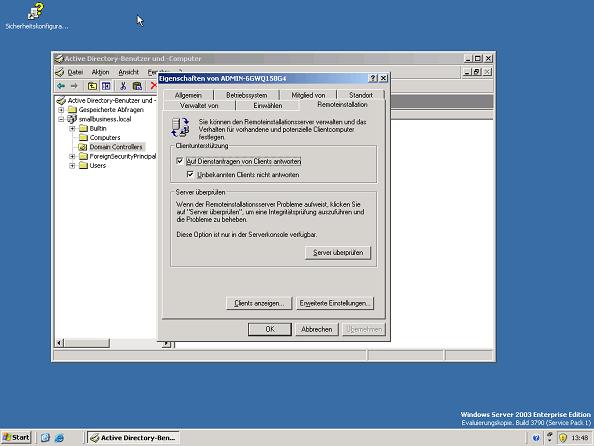The image size is (594, 446).
Task: Click the Clients anzeigen button
Action: pyautogui.click(x=259, y=303)
